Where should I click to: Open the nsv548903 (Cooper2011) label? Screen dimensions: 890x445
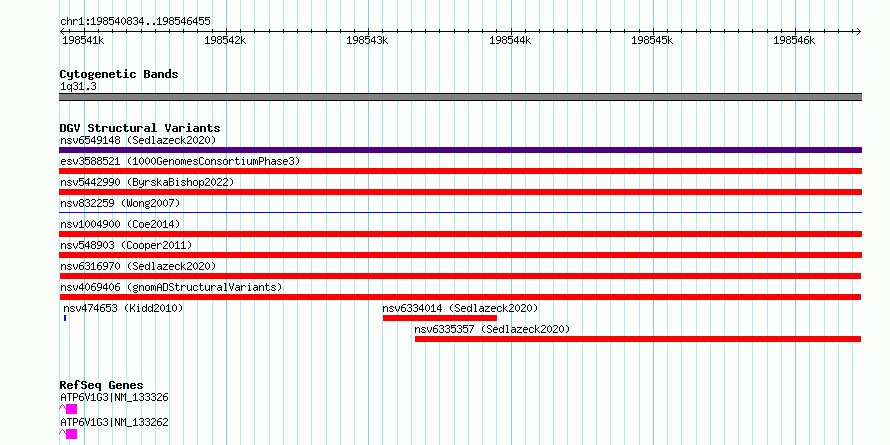(x=126, y=245)
